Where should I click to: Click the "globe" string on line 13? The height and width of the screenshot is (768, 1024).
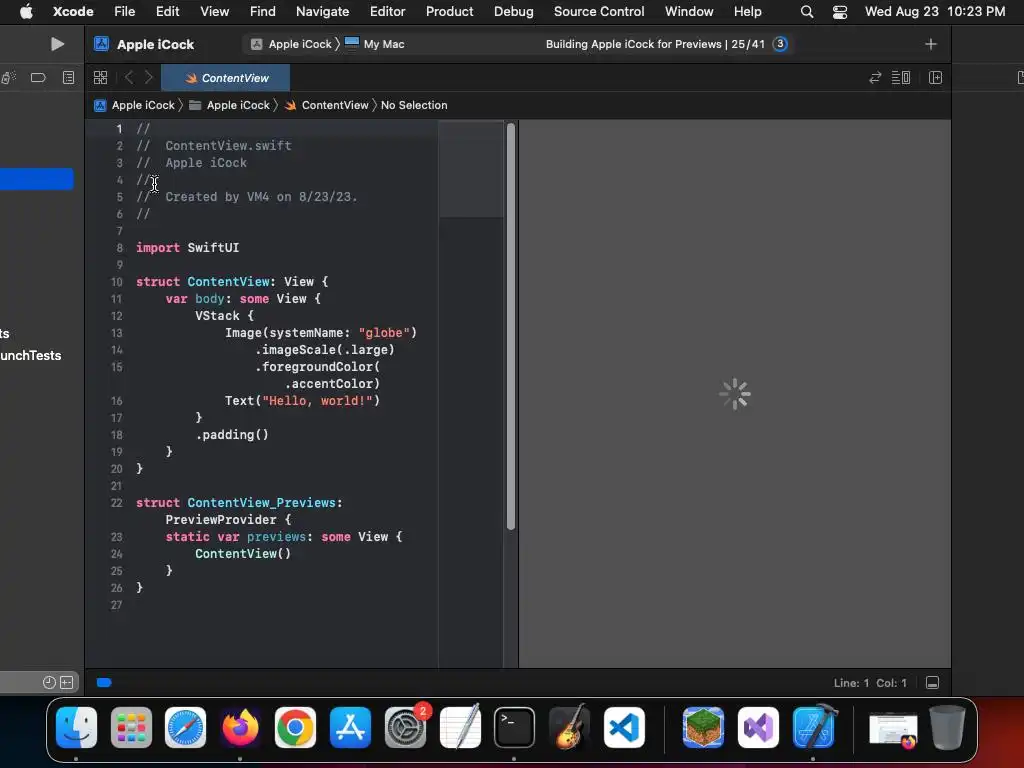tap(384, 332)
